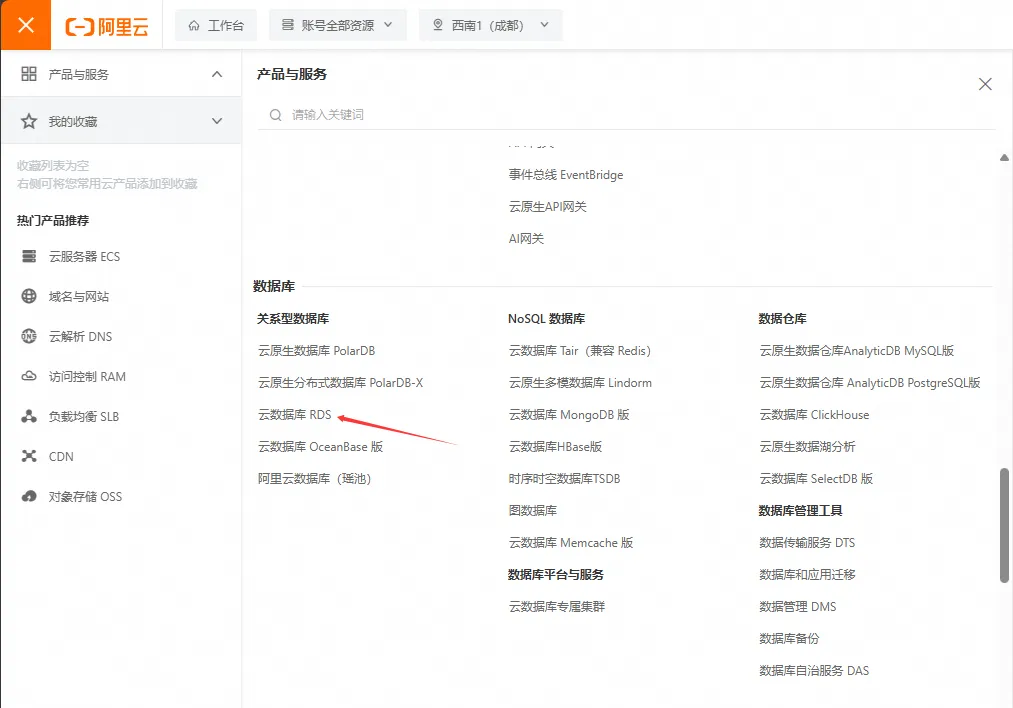Click the 关系型数据库 heading
1013x708 pixels.
[x=293, y=318]
